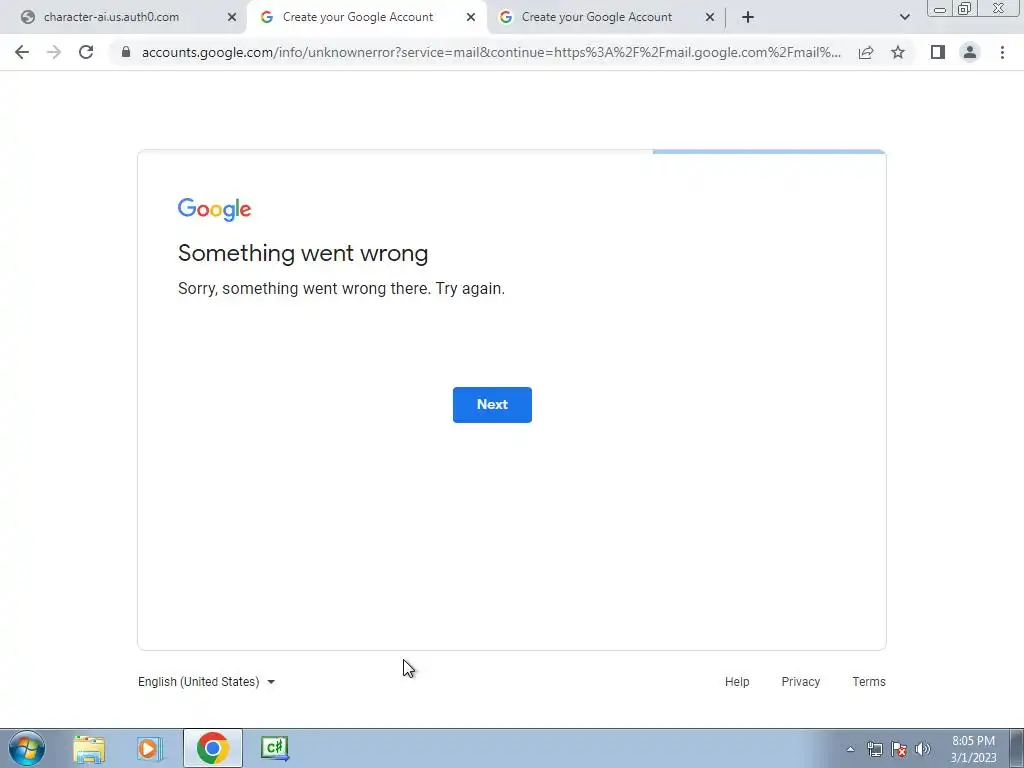This screenshot has width=1024, height=768.
Task: Open Chrome's three-dot menu
Action: (x=1002, y=52)
